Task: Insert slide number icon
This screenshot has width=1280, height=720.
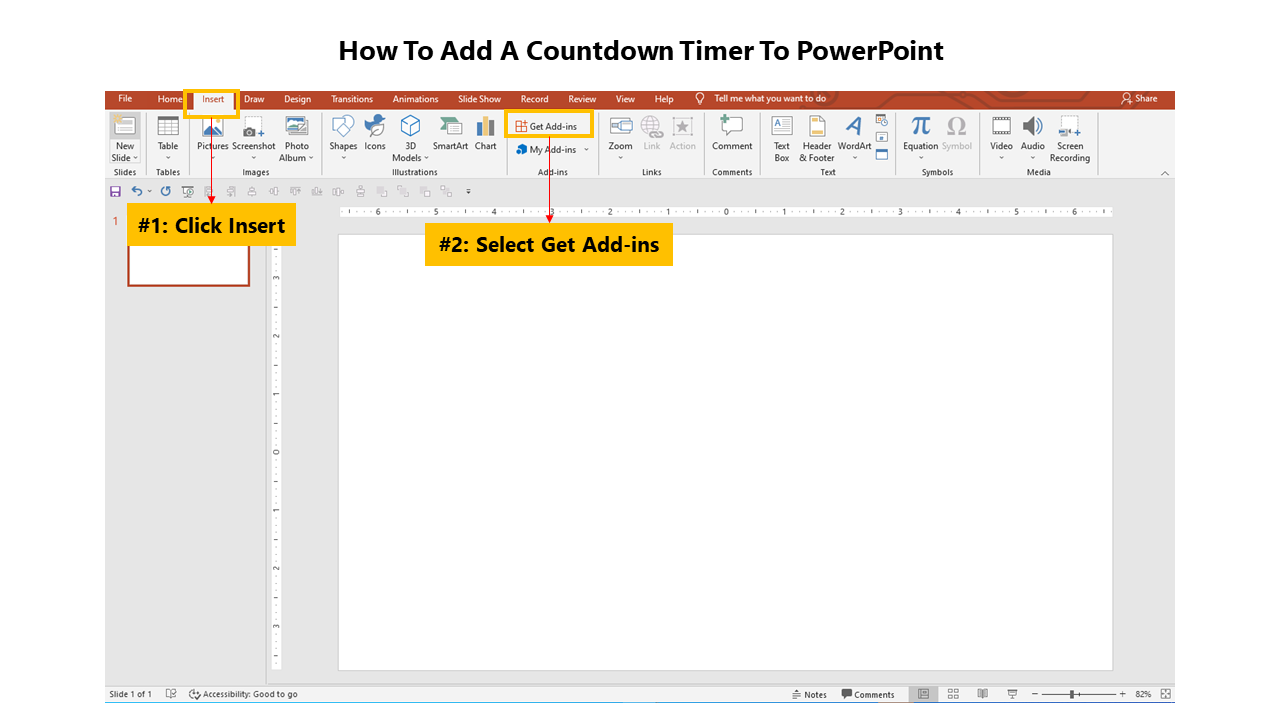Action: point(881,137)
